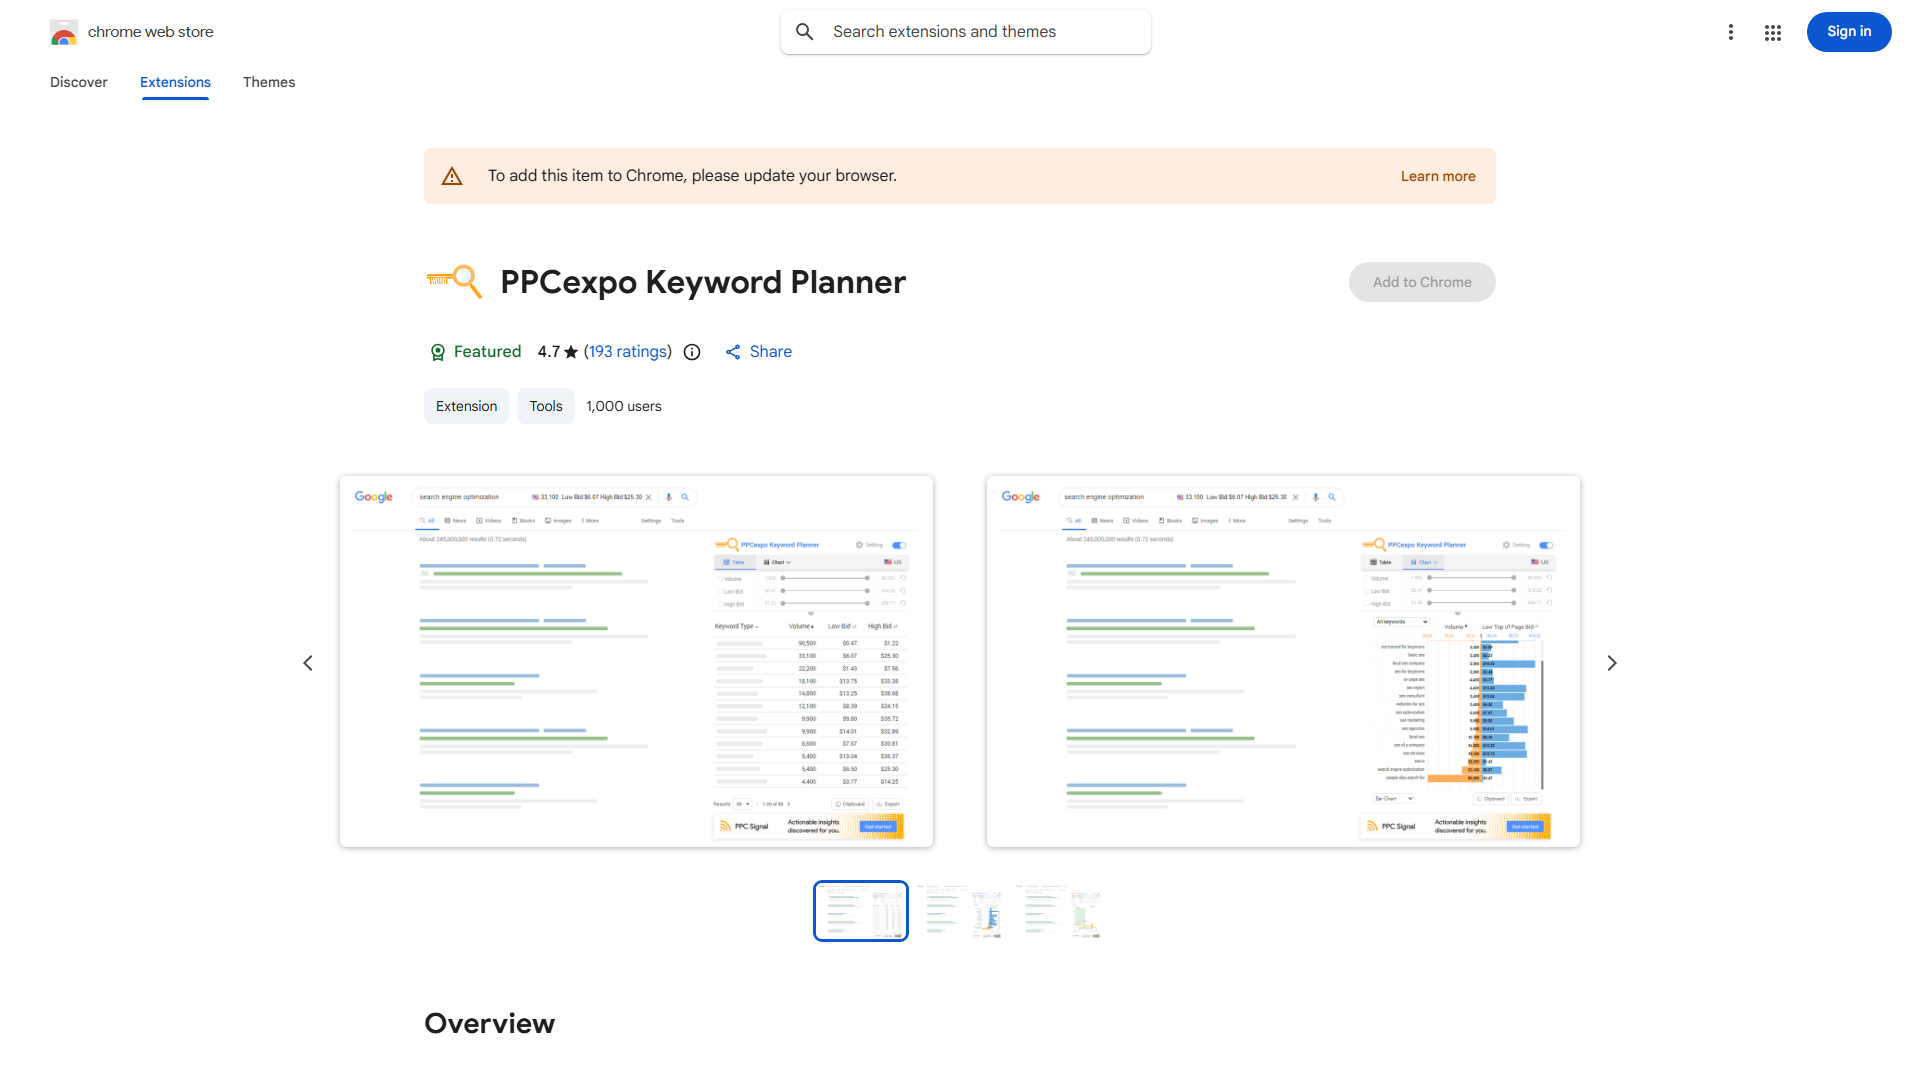Open the Learn more link

(1437, 175)
